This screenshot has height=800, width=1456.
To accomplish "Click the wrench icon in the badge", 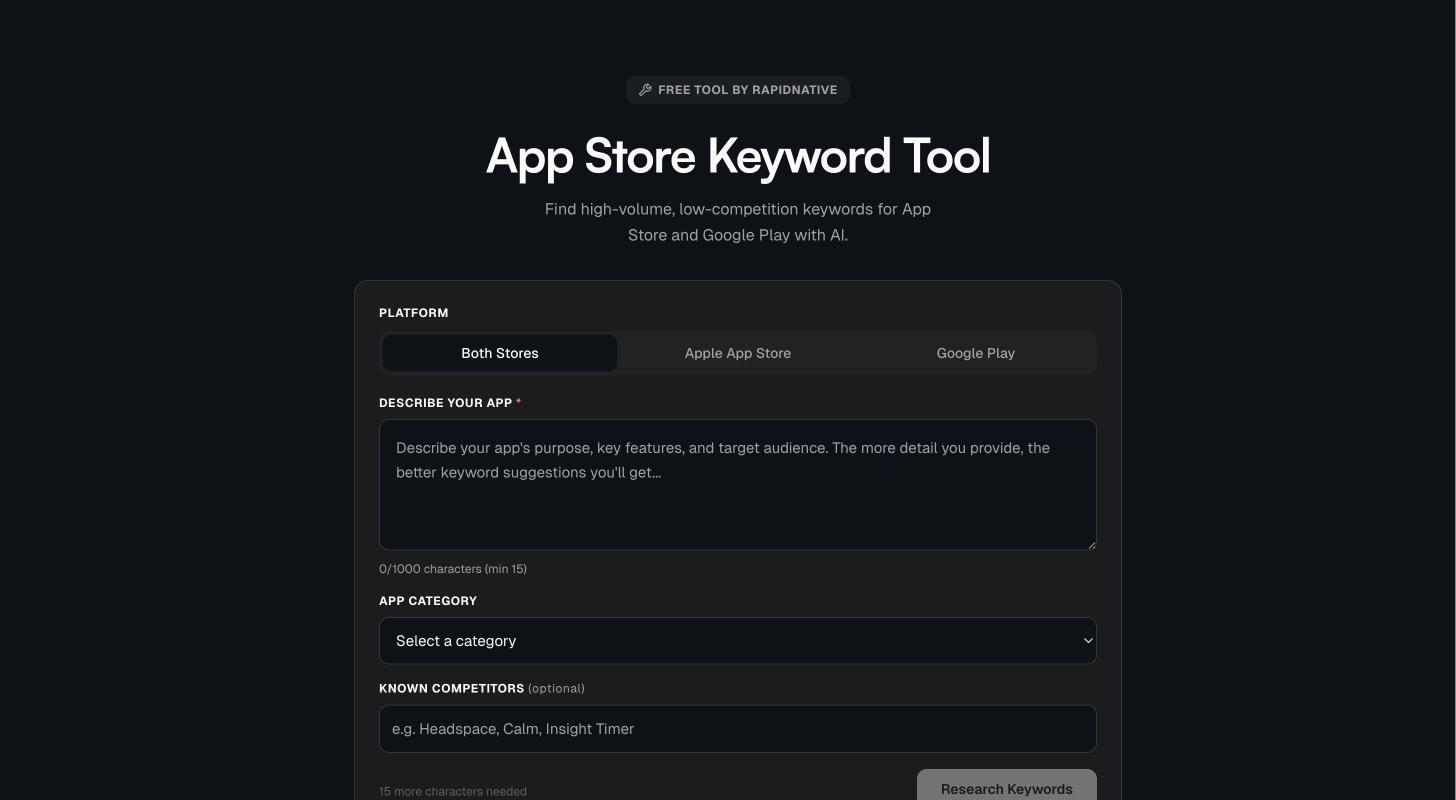I will [x=645, y=89].
